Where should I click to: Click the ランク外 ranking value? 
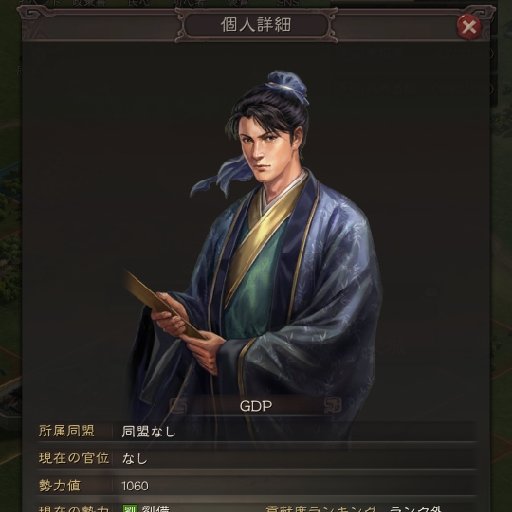click(416, 509)
